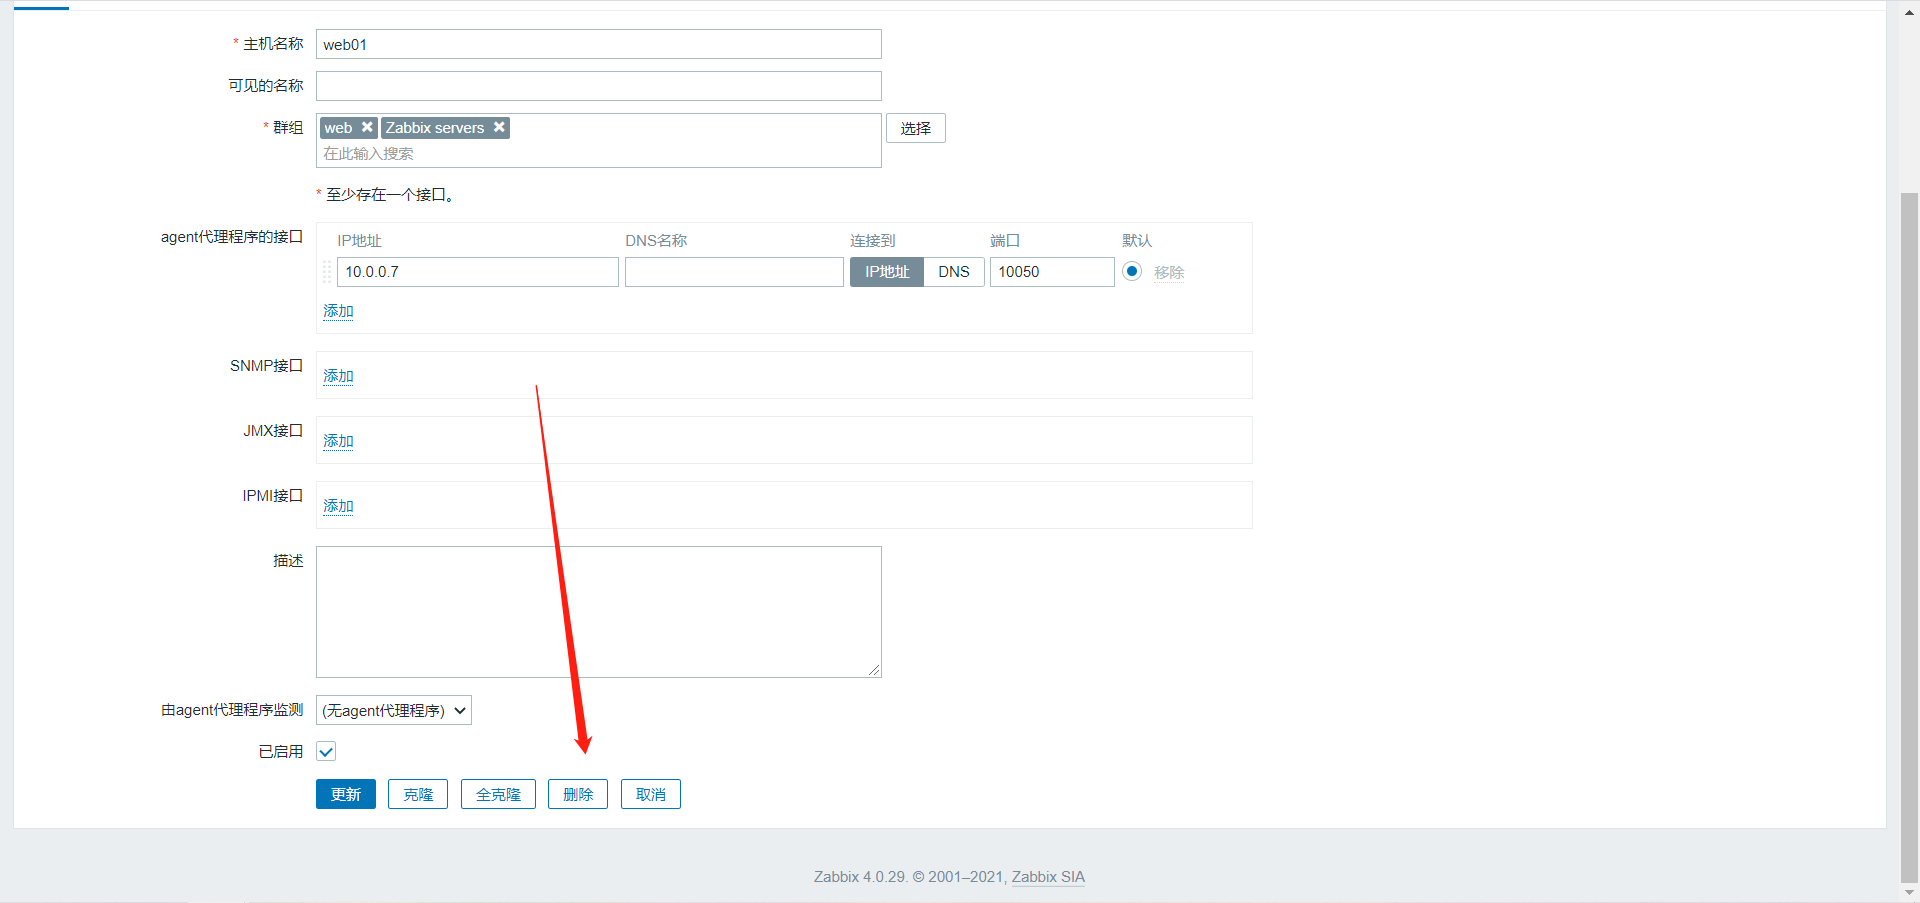Click the port field showing 10050
This screenshot has height=903, width=1920.
(x=1051, y=272)
